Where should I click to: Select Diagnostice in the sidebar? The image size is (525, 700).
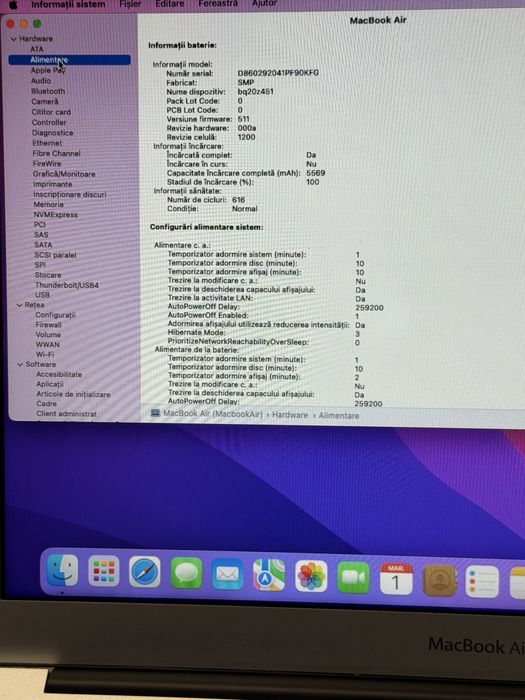pos(52,133)
